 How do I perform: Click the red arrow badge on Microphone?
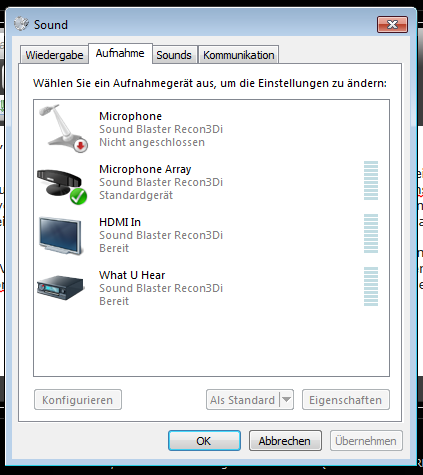(x=80, y=146)
